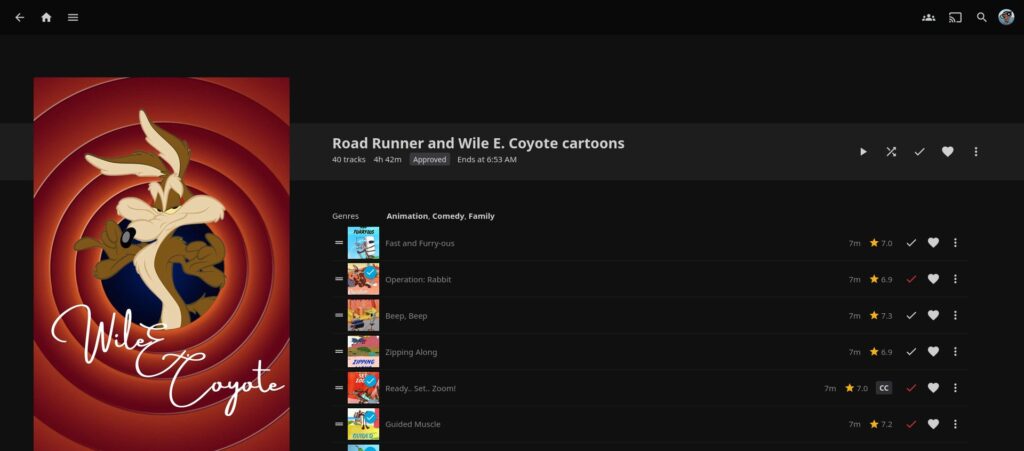Open the Animation genre link
Screen dimensions: 1024x451
[x=407, y=216]
